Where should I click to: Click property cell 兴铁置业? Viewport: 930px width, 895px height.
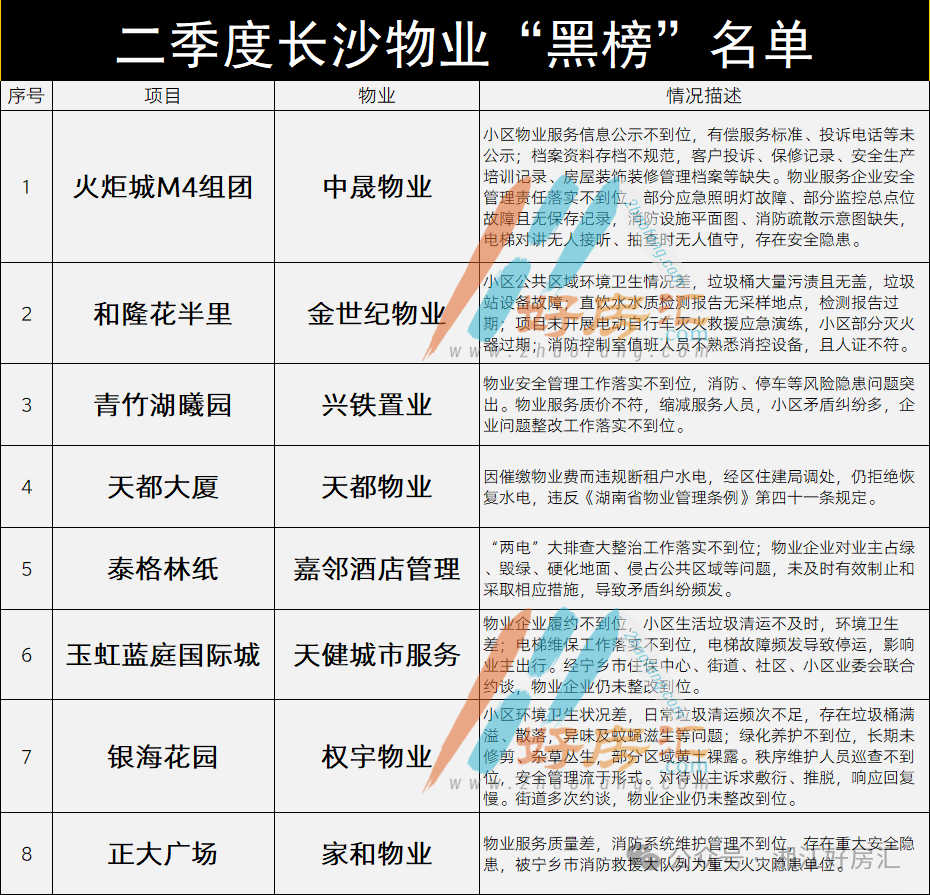click(x=377, y=405)
